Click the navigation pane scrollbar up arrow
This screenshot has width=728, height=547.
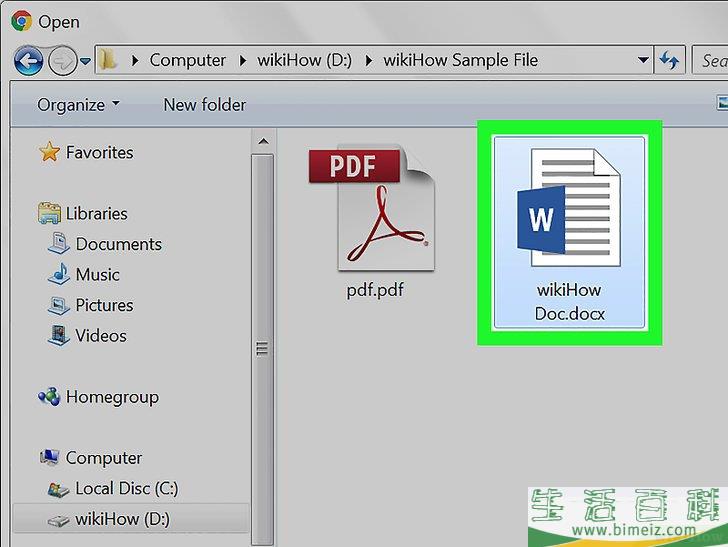263,140
